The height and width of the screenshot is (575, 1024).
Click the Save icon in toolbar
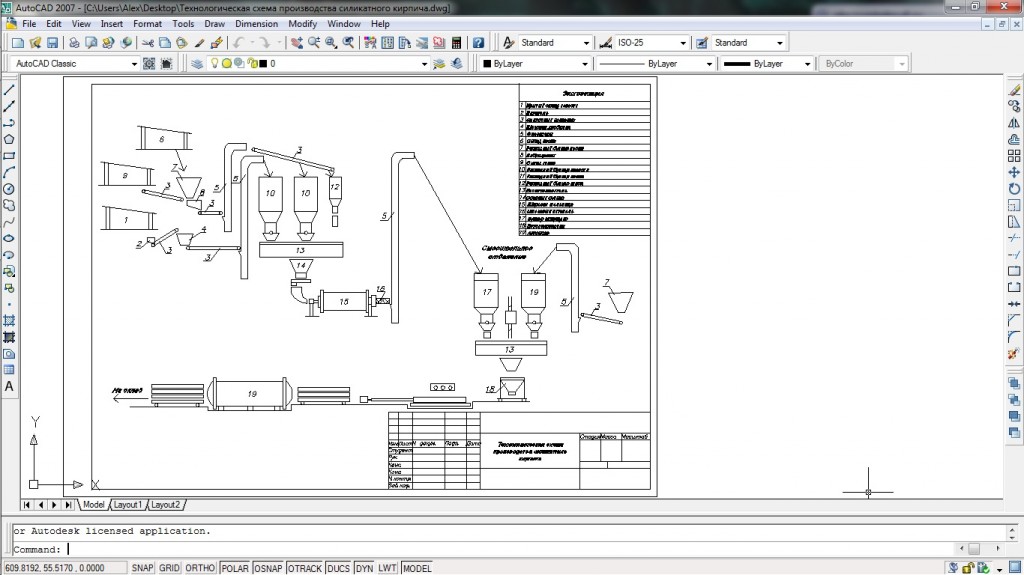click(x=52, y=42)
